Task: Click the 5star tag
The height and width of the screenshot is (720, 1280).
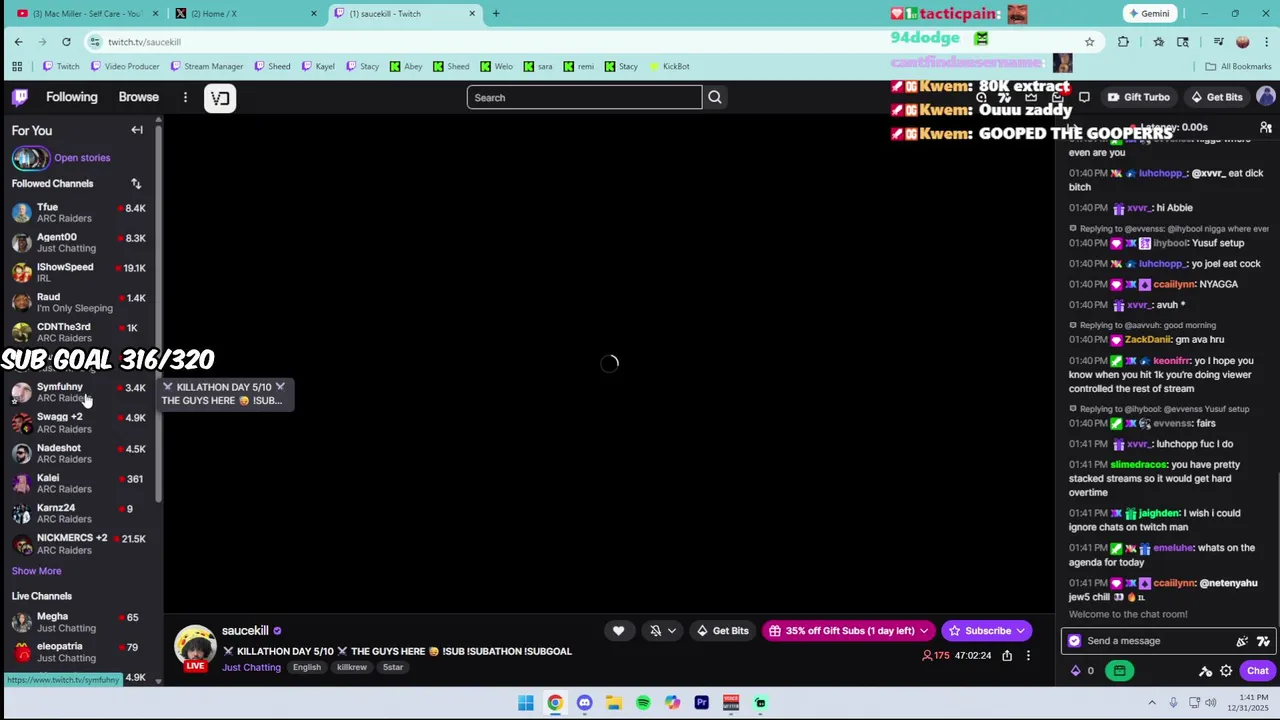Action: [x=393, y=667]
